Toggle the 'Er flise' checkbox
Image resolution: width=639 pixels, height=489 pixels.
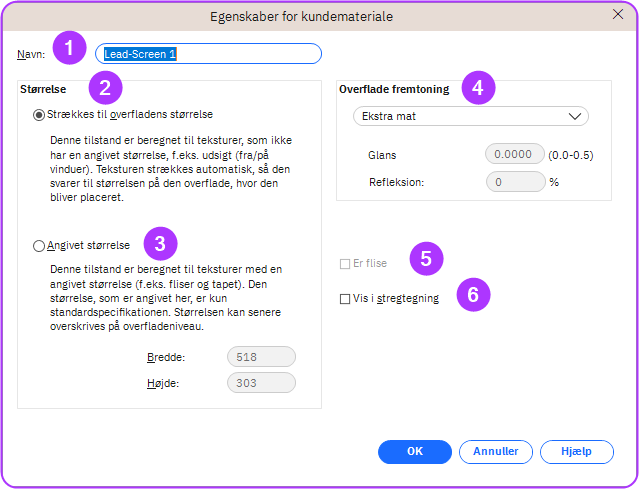tap(345, 264)
